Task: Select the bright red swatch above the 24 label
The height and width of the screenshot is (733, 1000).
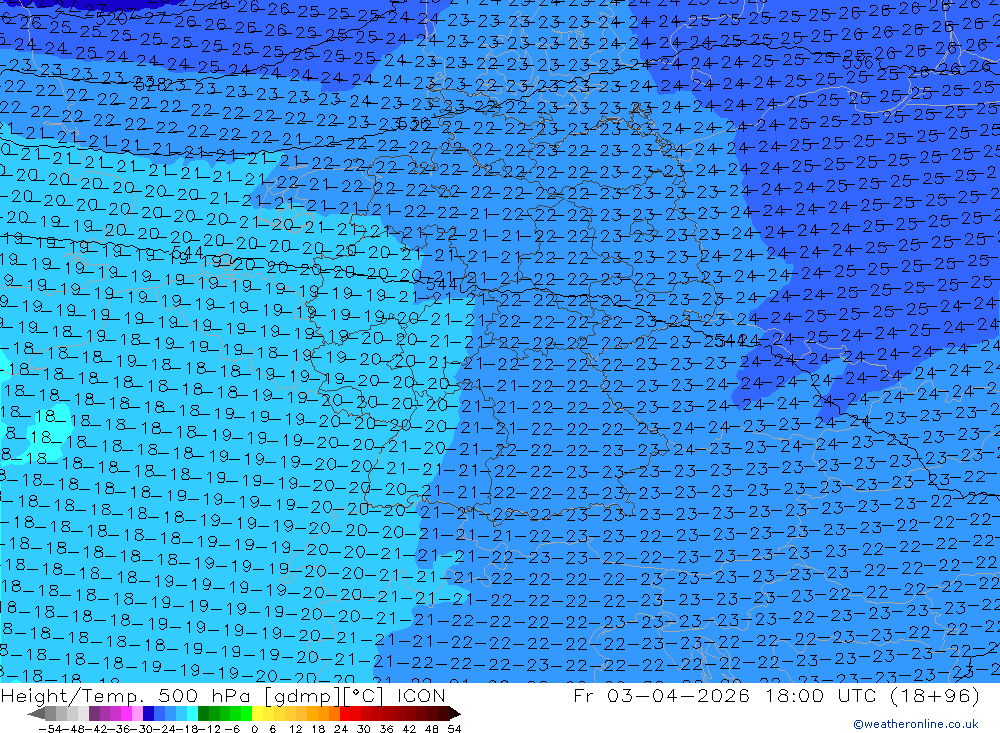Action: (345, 713)
